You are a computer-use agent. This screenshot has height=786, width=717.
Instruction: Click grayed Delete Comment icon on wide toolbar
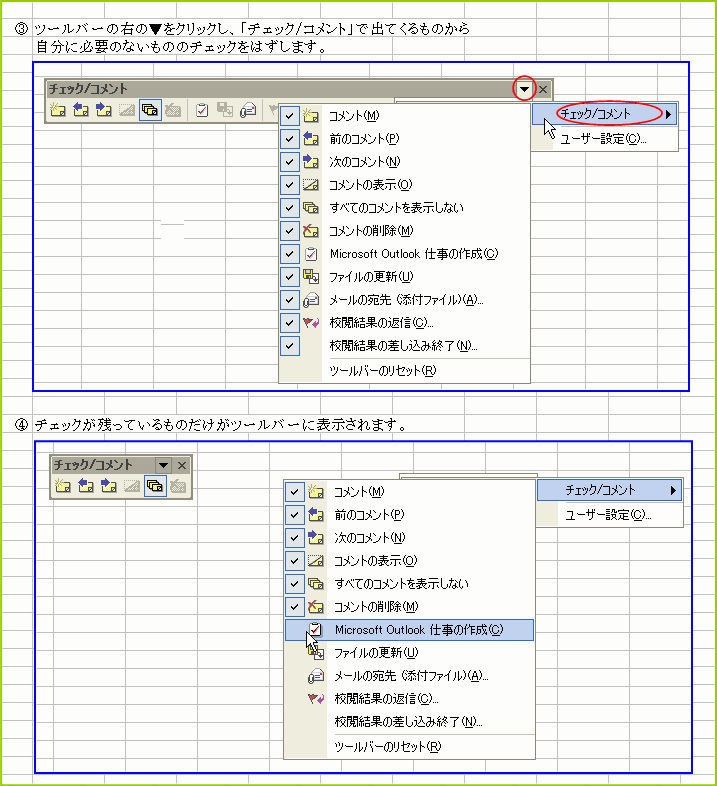(173, 109)
